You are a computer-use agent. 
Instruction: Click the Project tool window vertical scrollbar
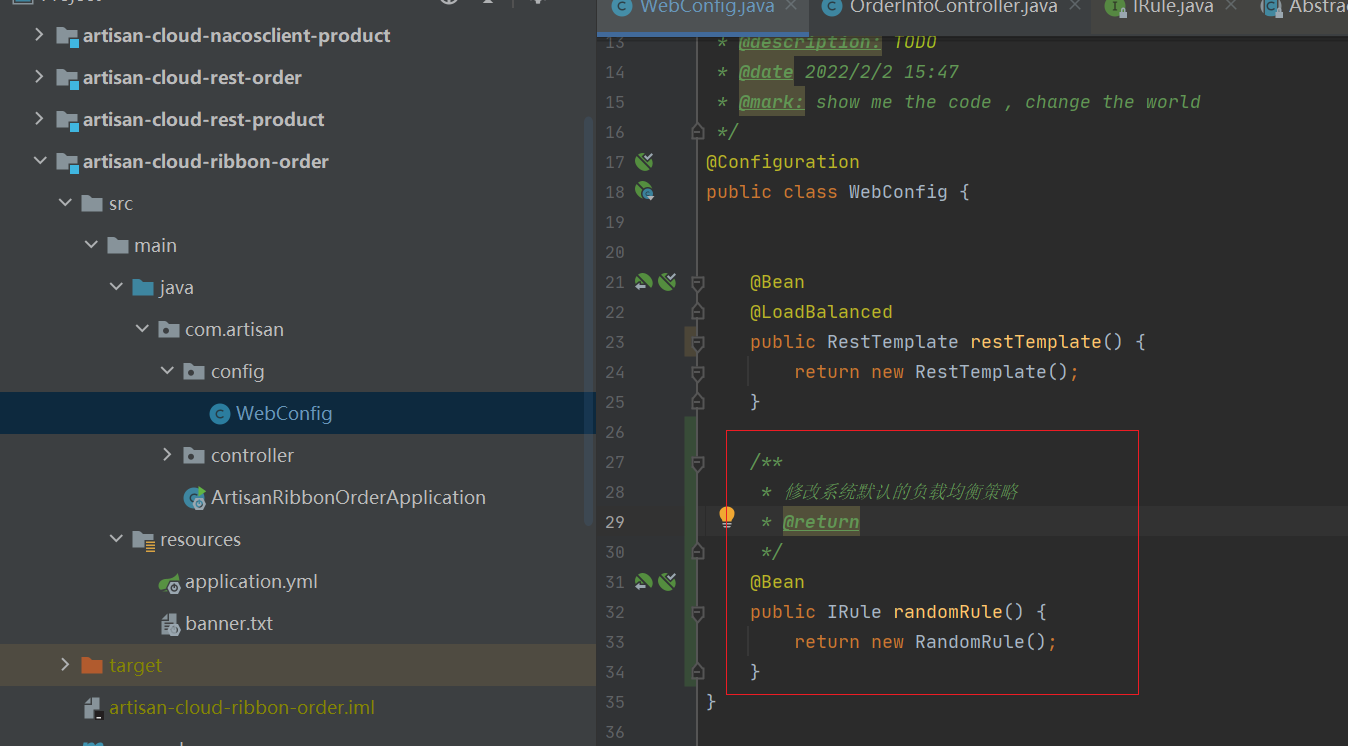coord(590,320)
